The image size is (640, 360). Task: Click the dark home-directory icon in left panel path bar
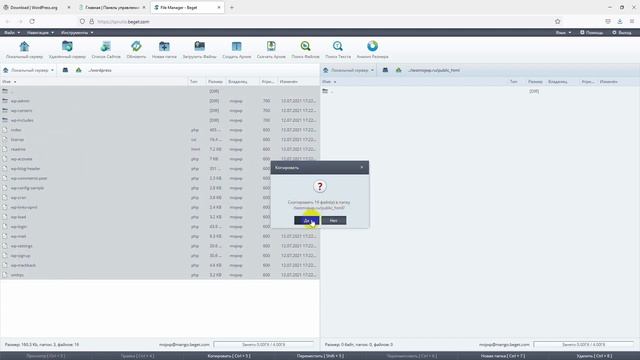click(65, 70)
